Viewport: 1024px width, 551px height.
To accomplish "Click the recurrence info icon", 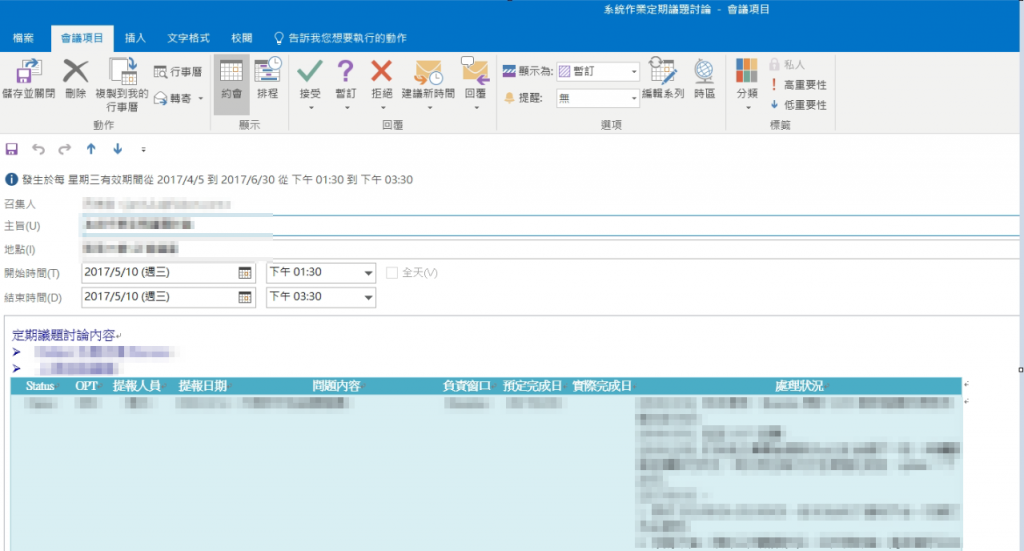I will coord(11,179).
